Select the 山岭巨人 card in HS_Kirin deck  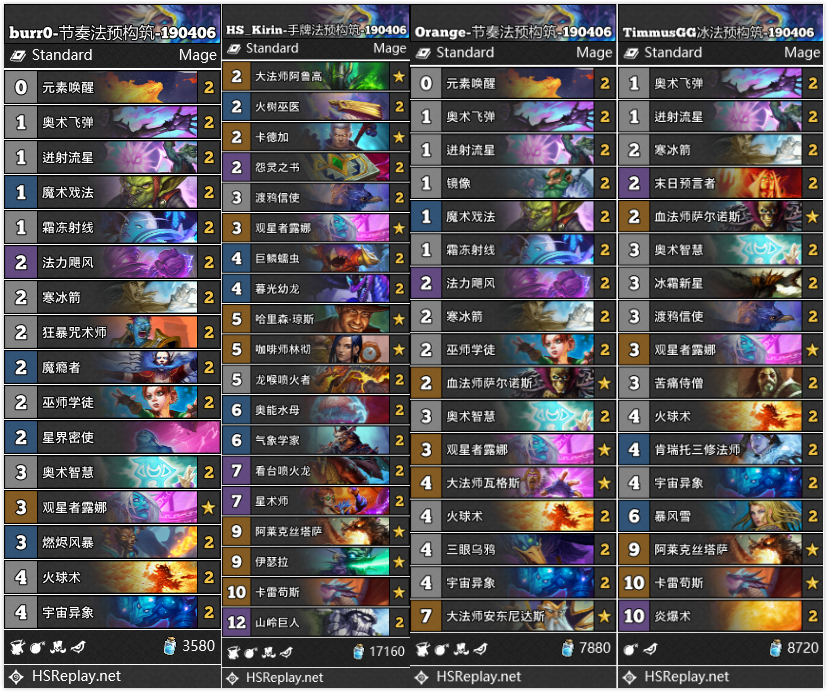click(315, 622)
